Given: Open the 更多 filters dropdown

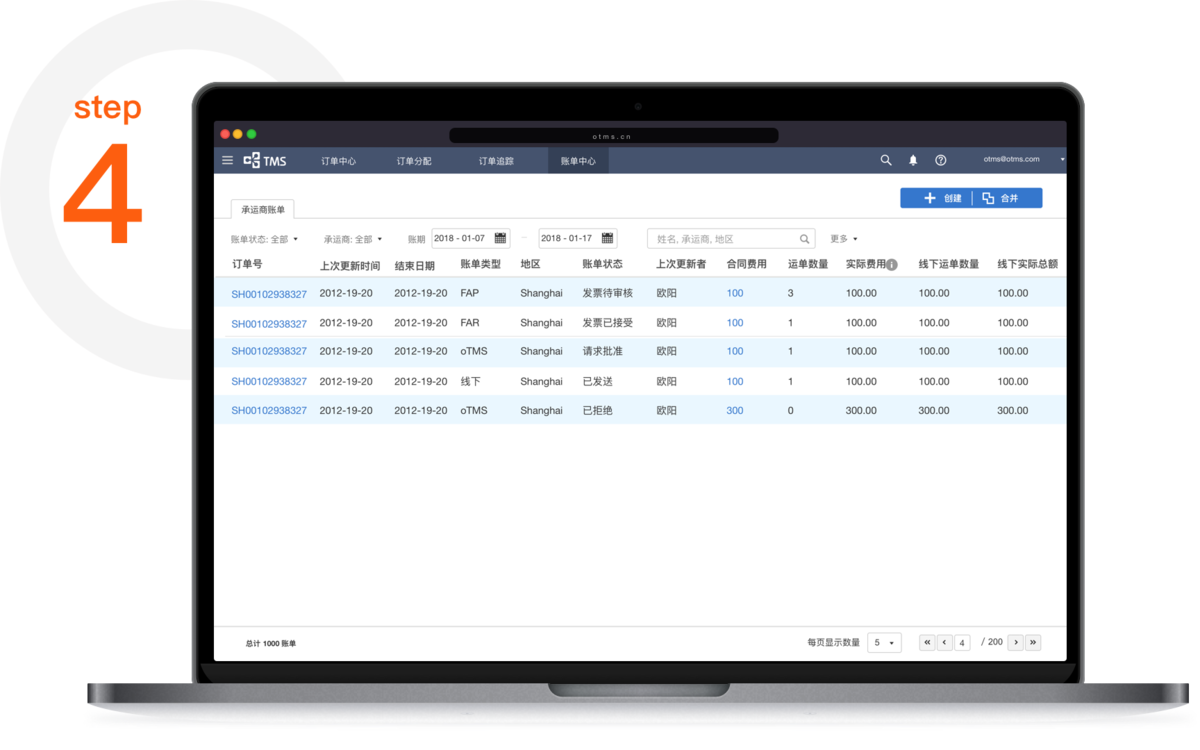Looking at the screenshot, I should [x=843, y=239].
